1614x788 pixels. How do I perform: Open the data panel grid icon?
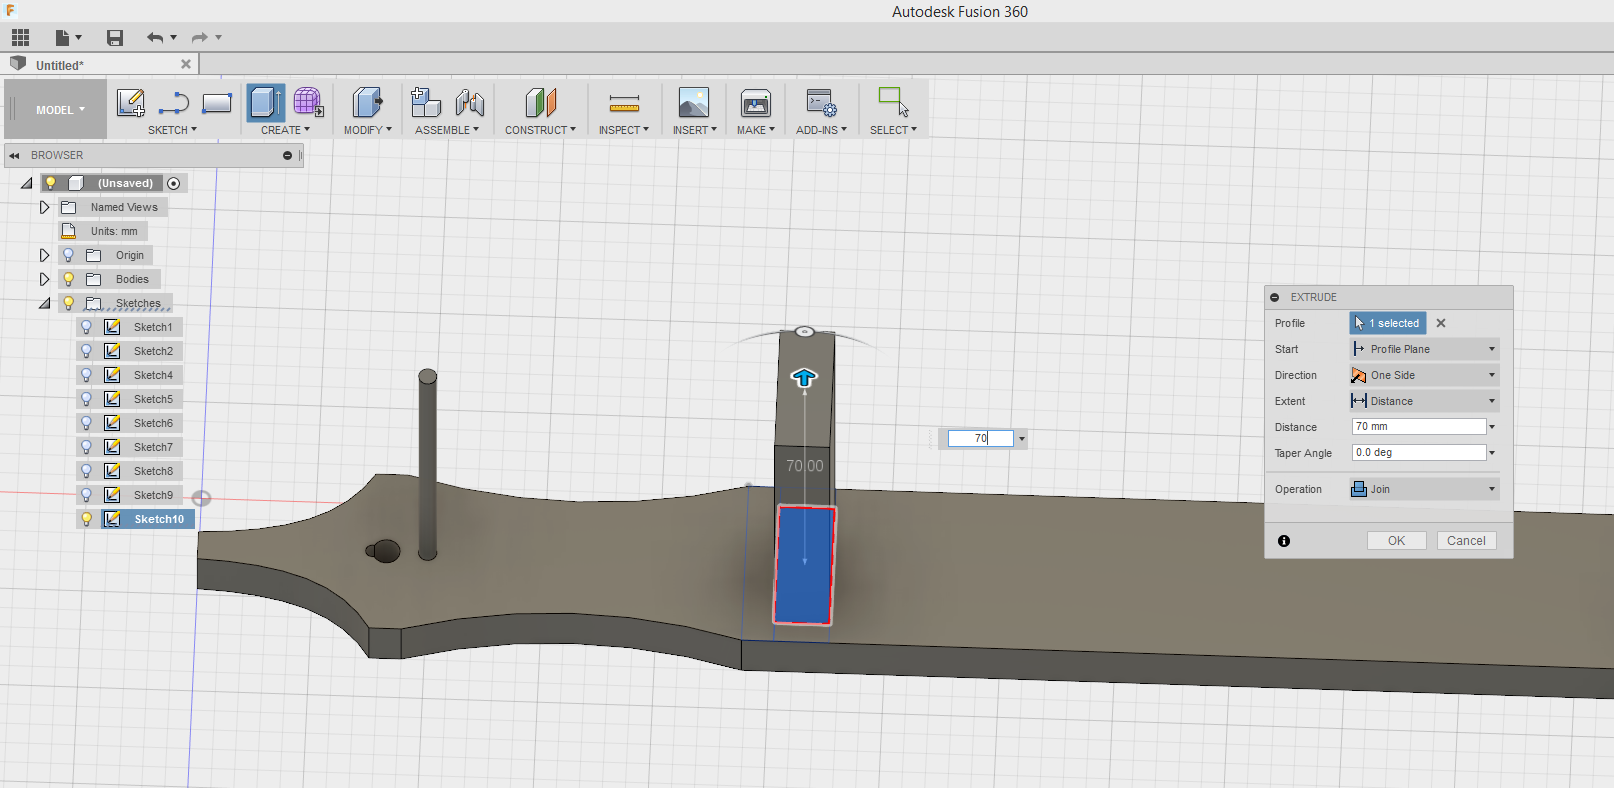(x=20, y=37)
